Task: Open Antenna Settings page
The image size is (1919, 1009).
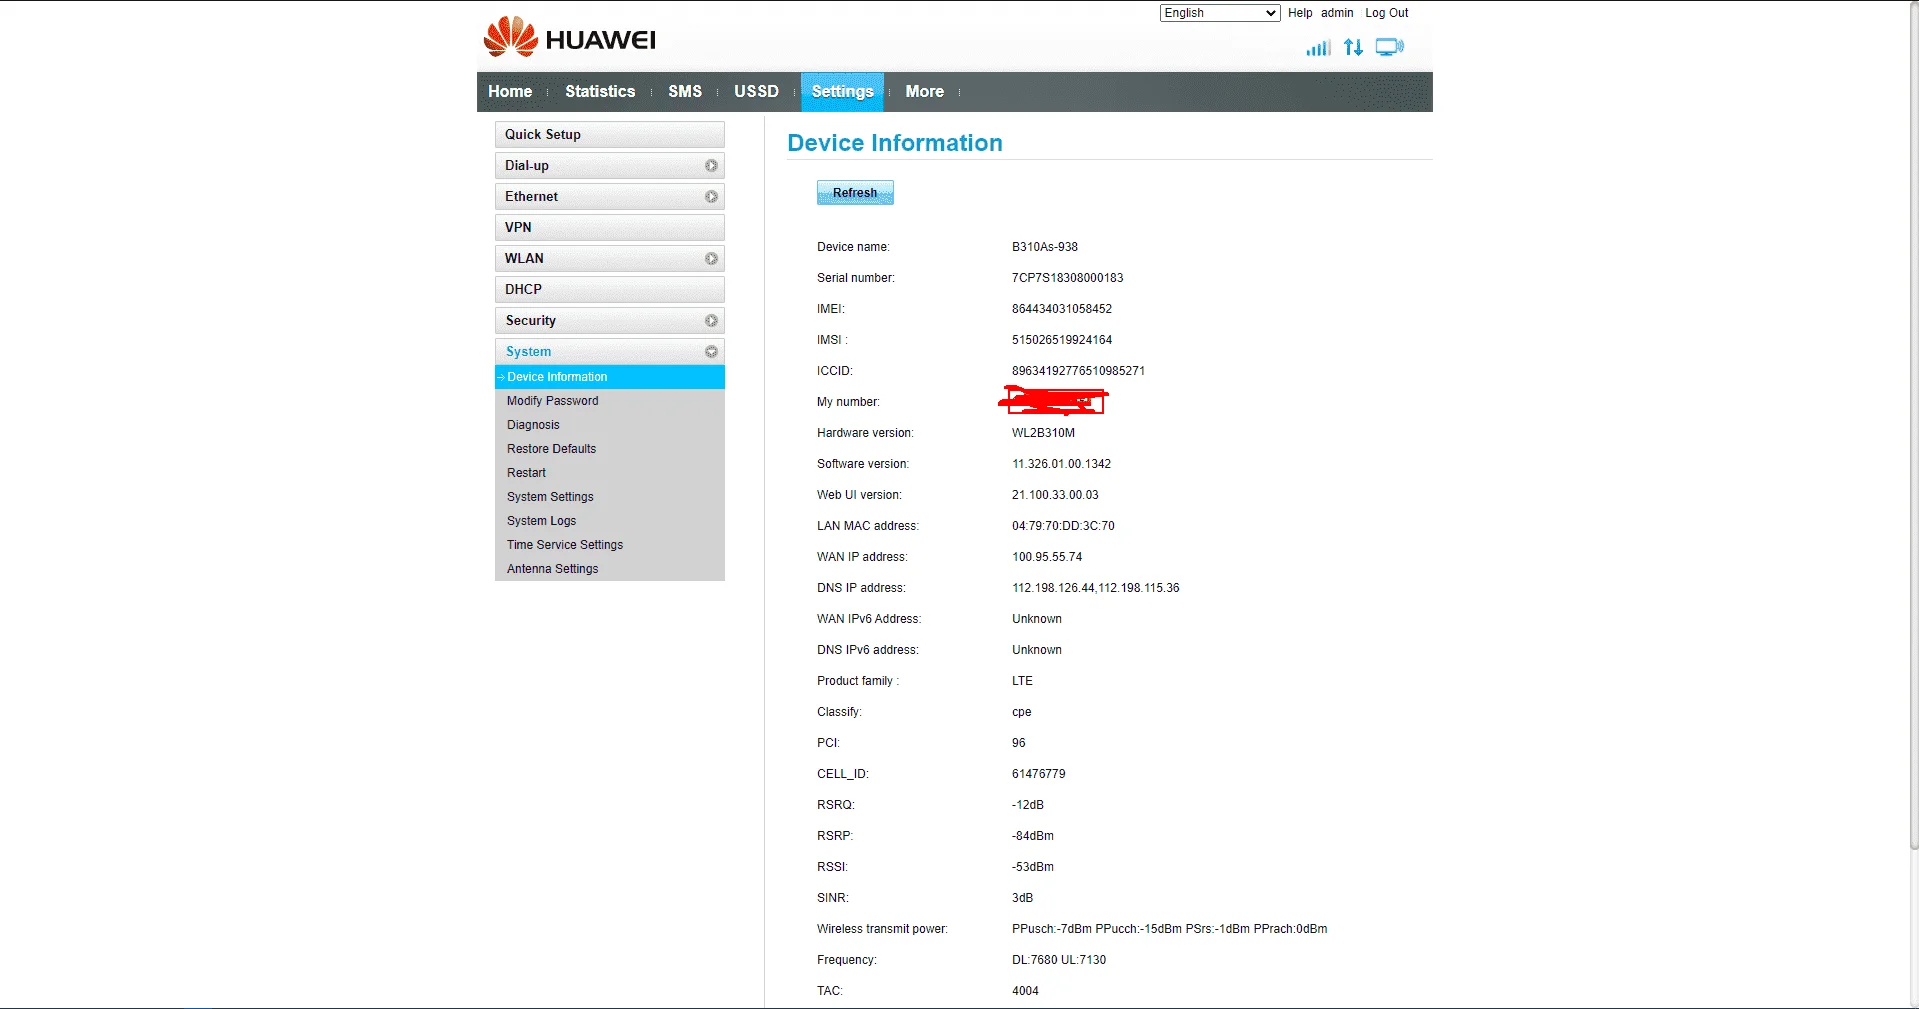Action: pos(552,569)
